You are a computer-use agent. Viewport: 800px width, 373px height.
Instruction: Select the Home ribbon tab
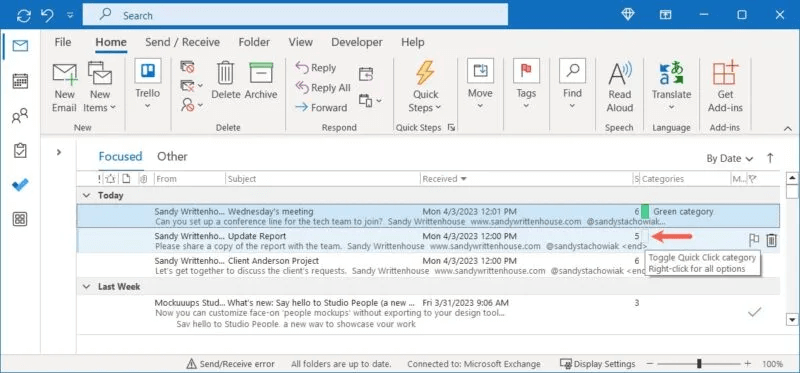[111, 42]
